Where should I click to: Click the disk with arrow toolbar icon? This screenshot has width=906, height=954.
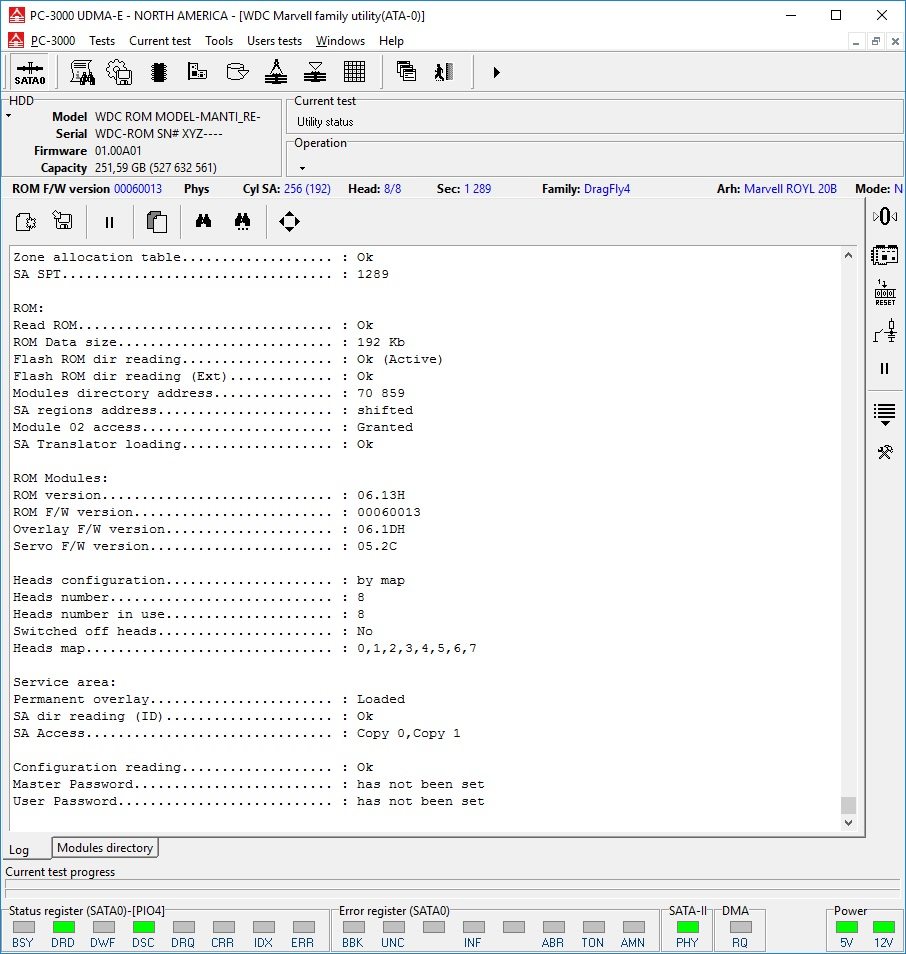click(x=237, y=72)
